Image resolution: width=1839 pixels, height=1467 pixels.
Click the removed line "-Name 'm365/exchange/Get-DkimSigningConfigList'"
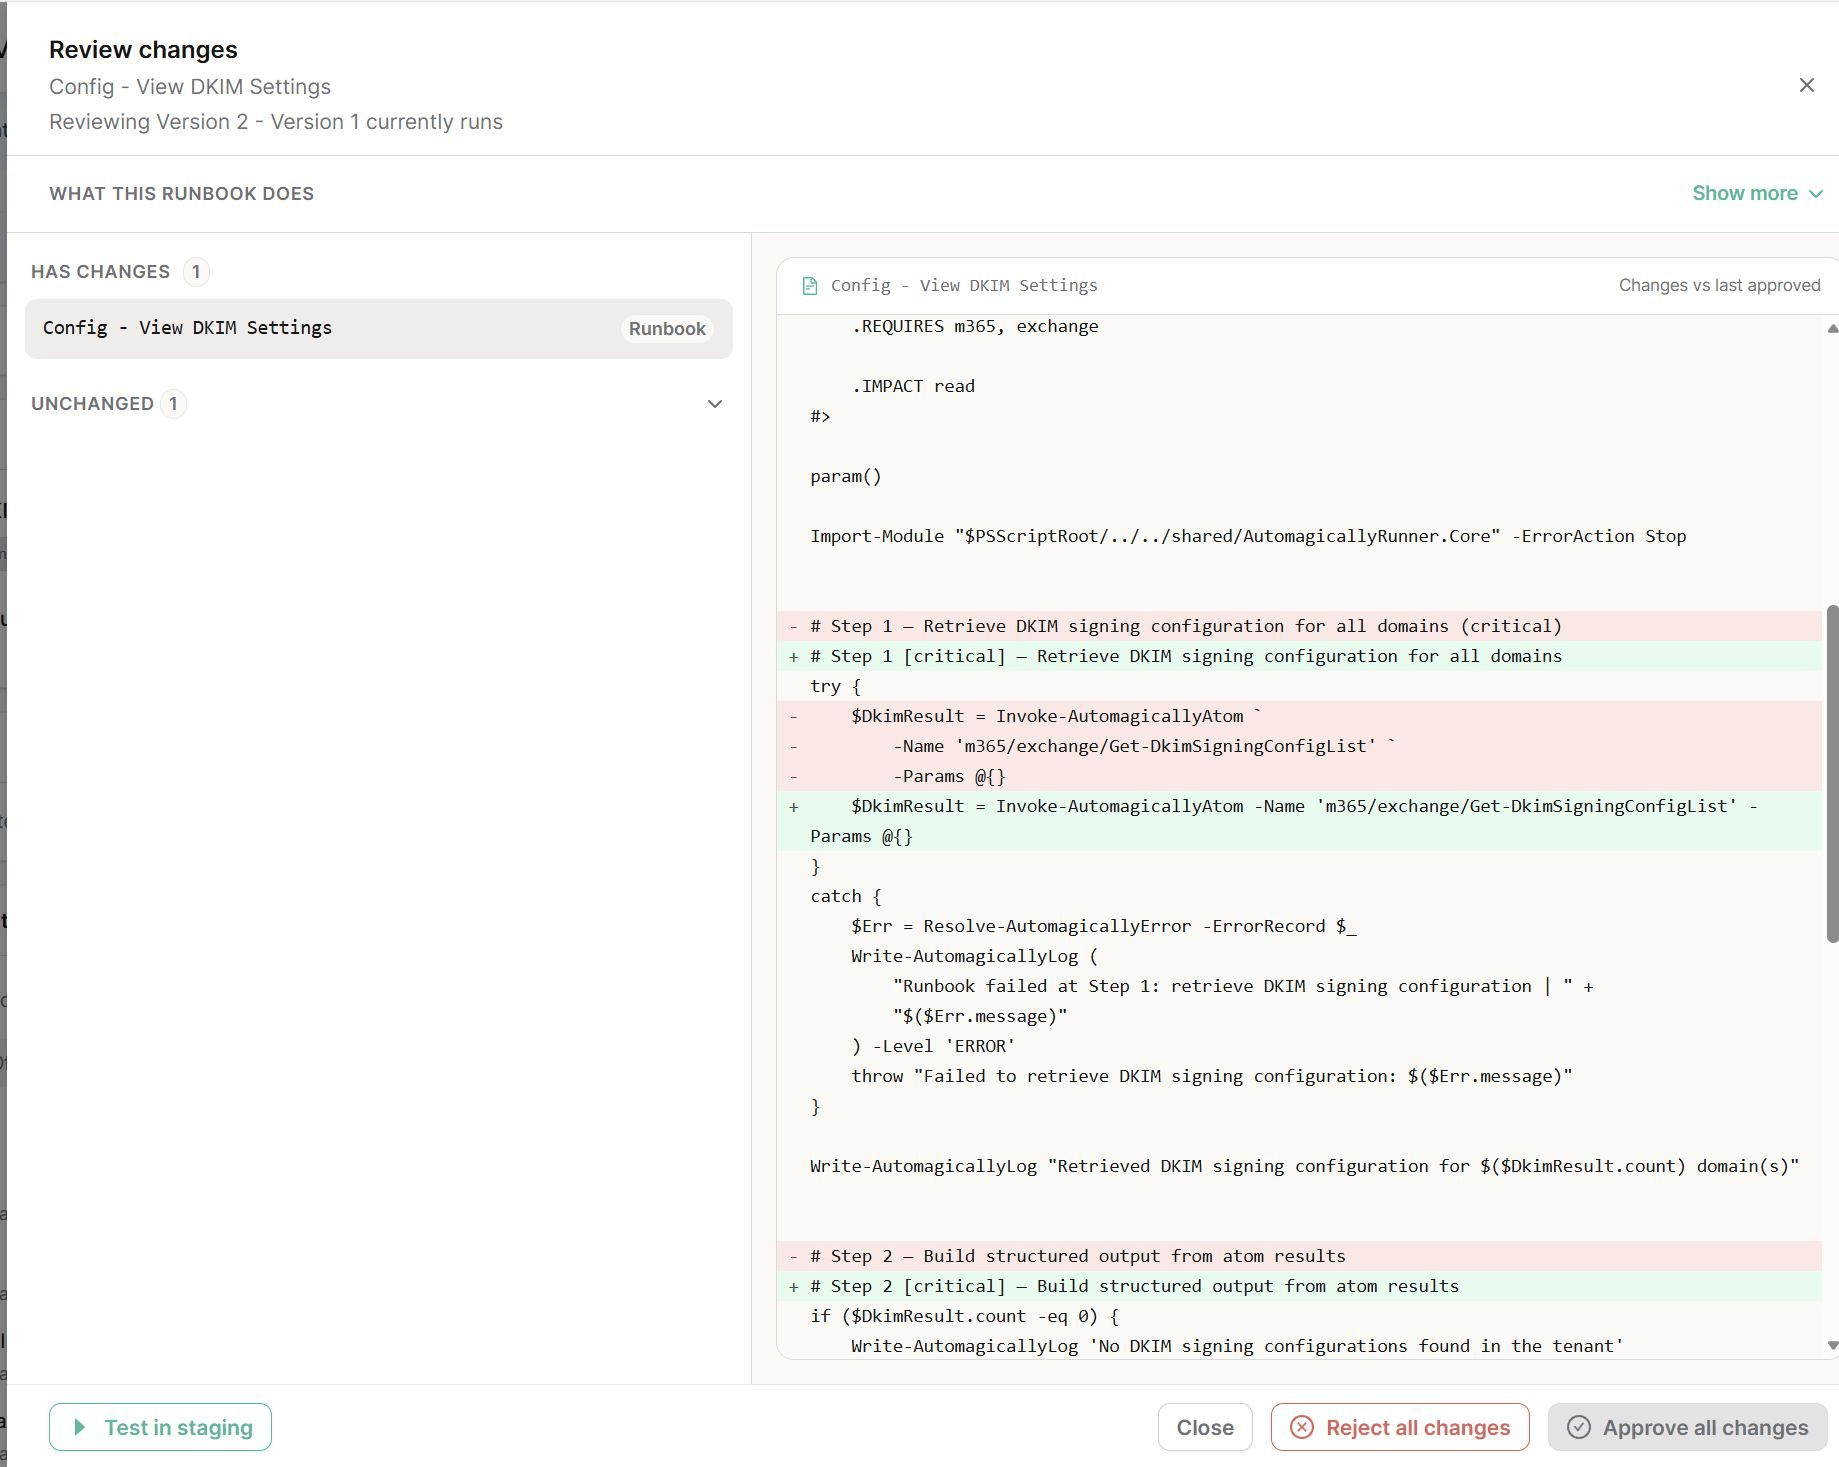(x=1299, y=746)
